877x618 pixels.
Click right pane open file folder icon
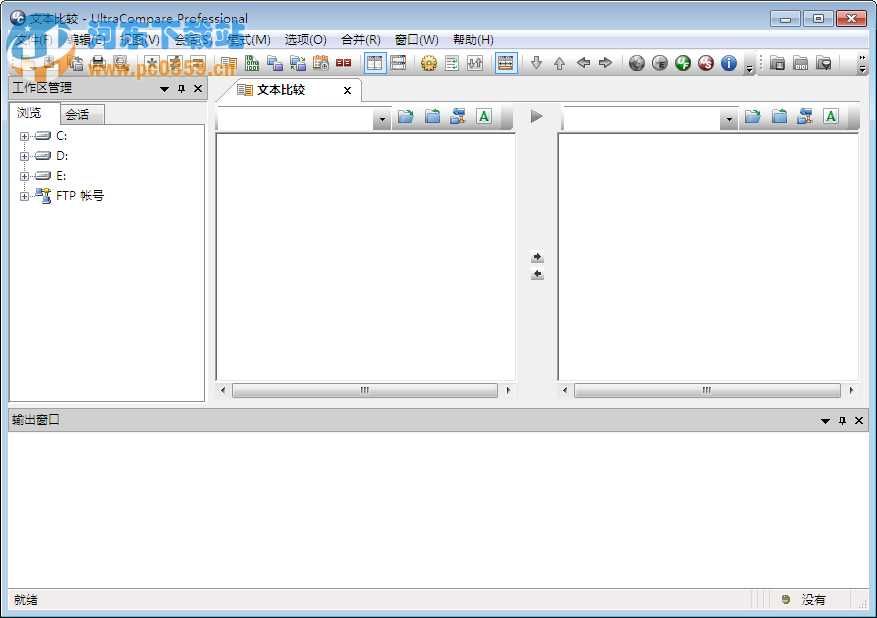pos(752,116)
